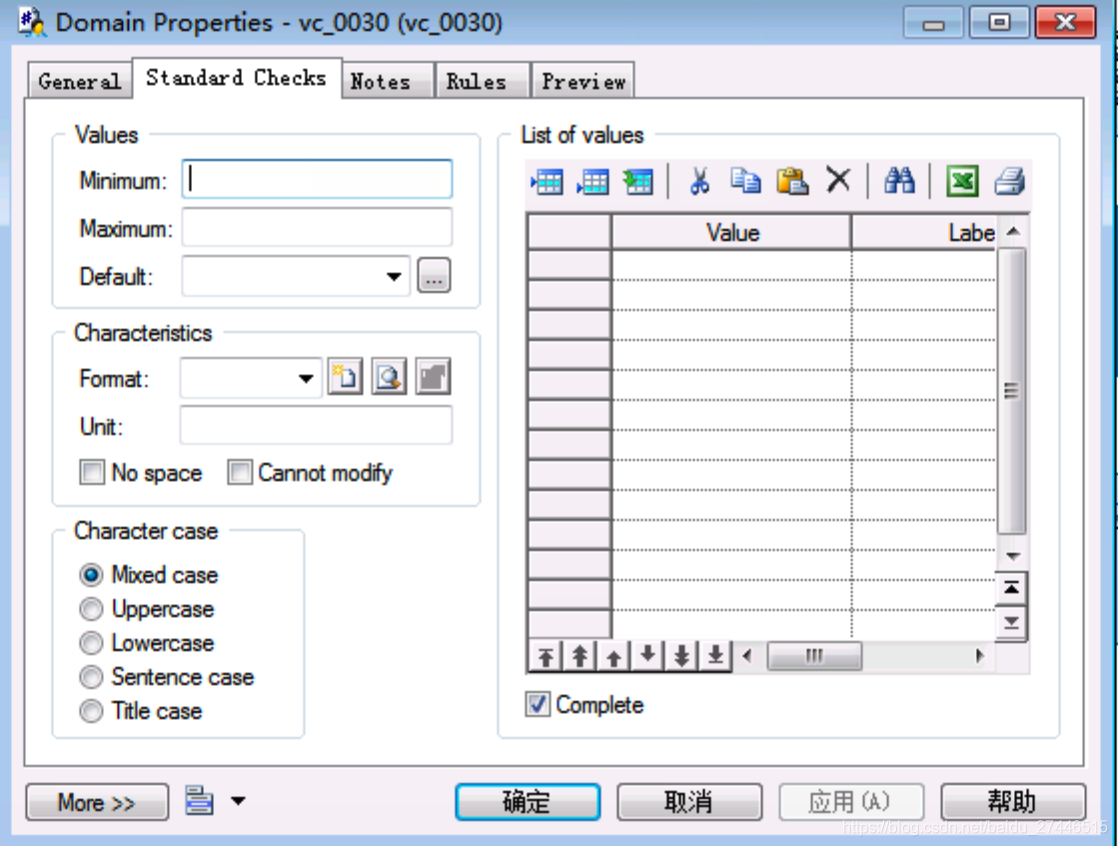The image size is (1118, 846).
Task: Jump to last row of values grid
Action: (x=1011, y=624)
